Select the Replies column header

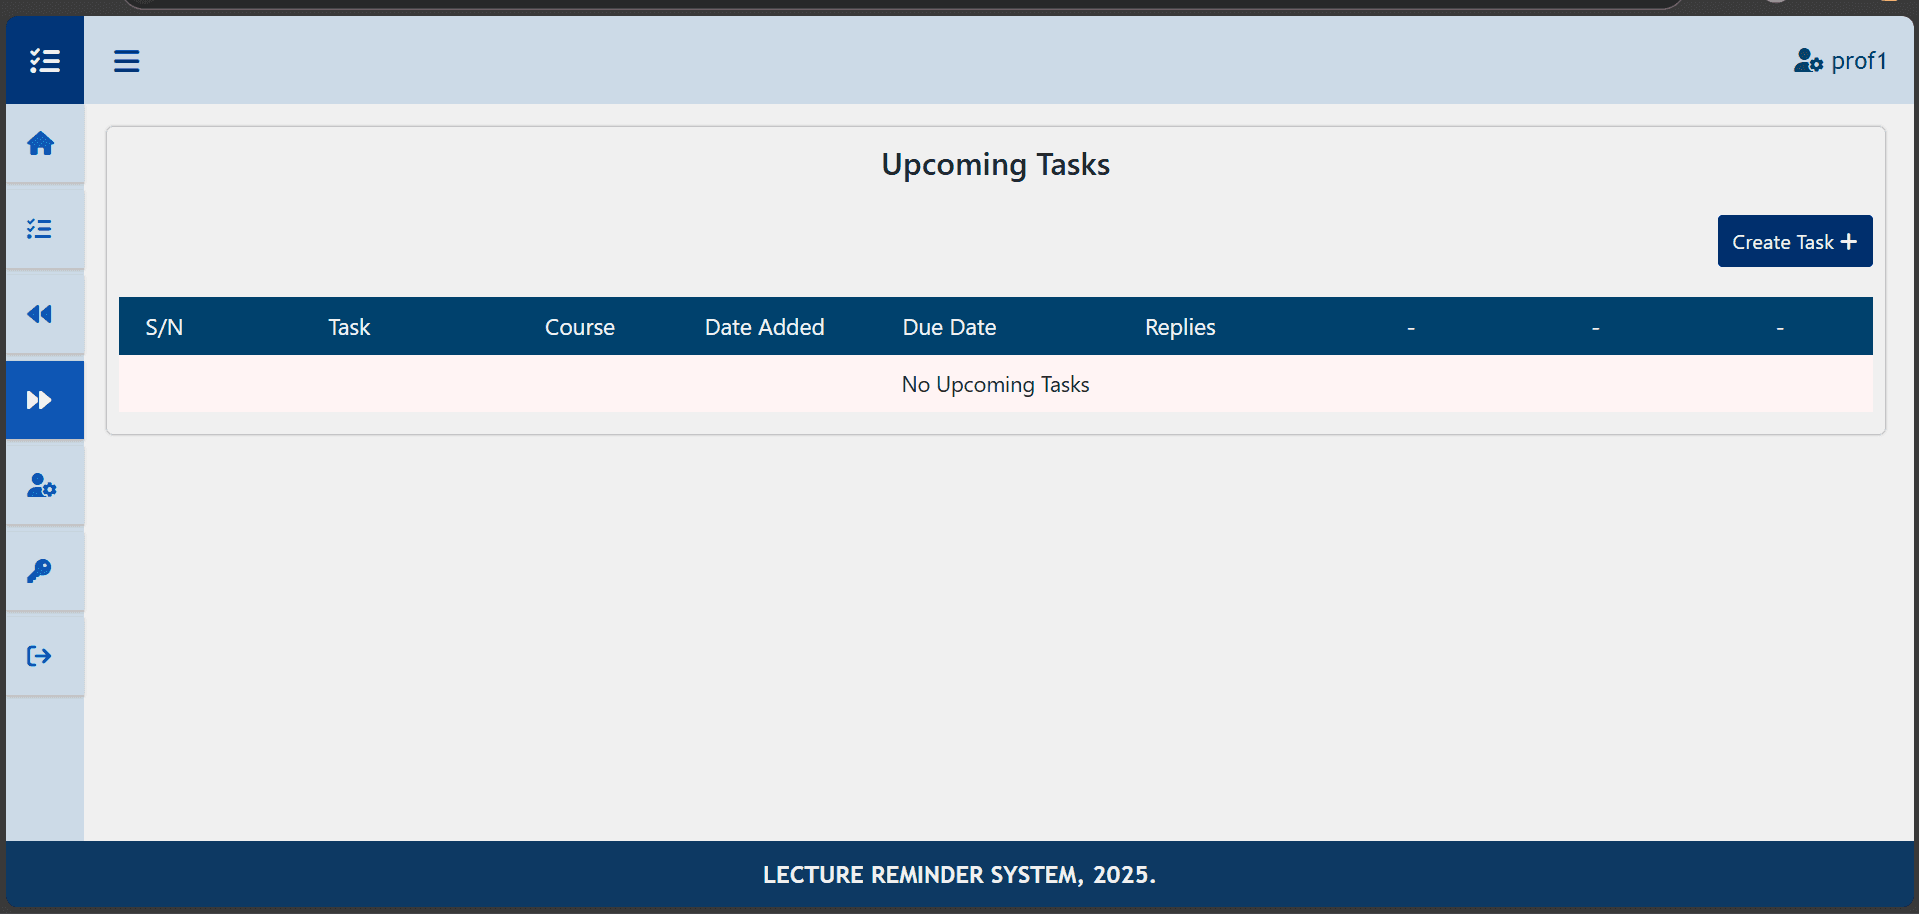pos(1180,327)
